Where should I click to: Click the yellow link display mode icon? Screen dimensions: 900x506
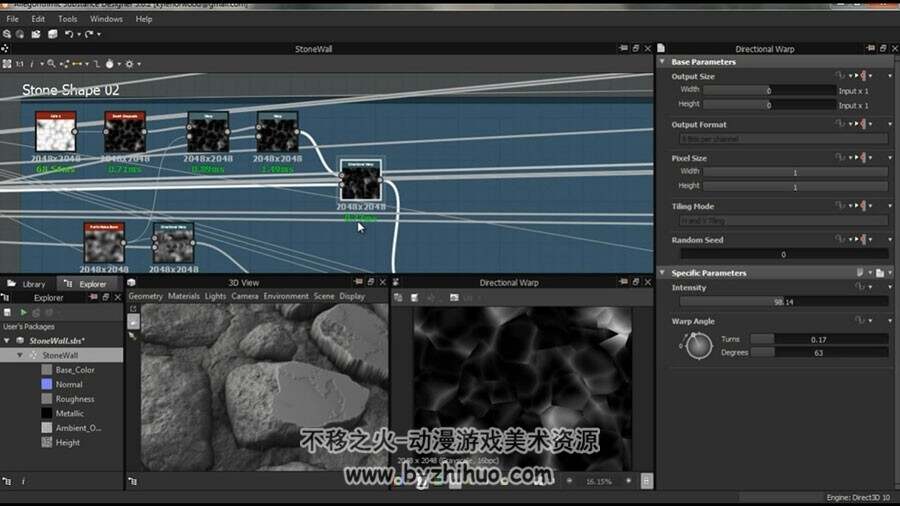(77, 64)
